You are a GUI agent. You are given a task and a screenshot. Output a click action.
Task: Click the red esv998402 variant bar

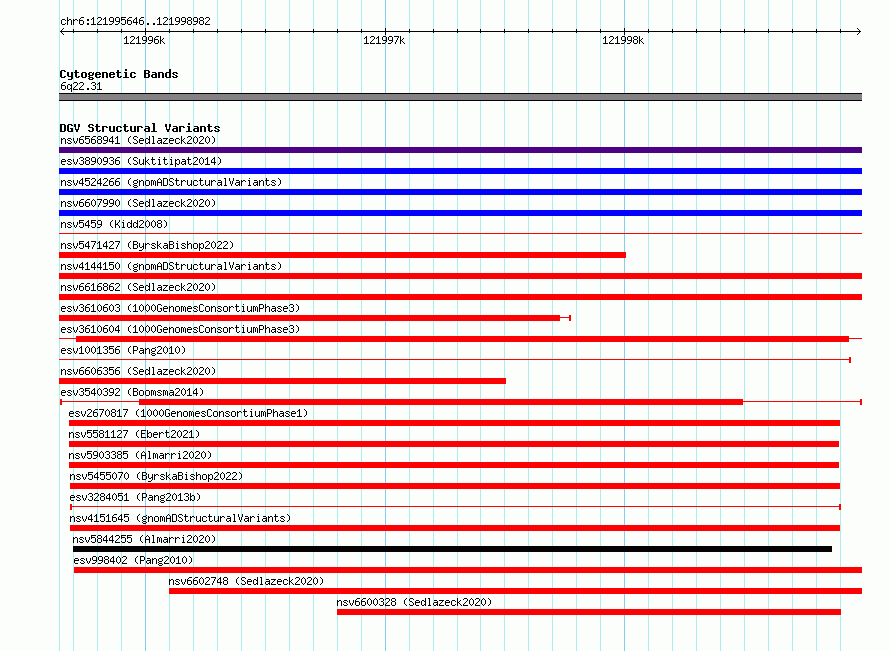tap(468, 570)
